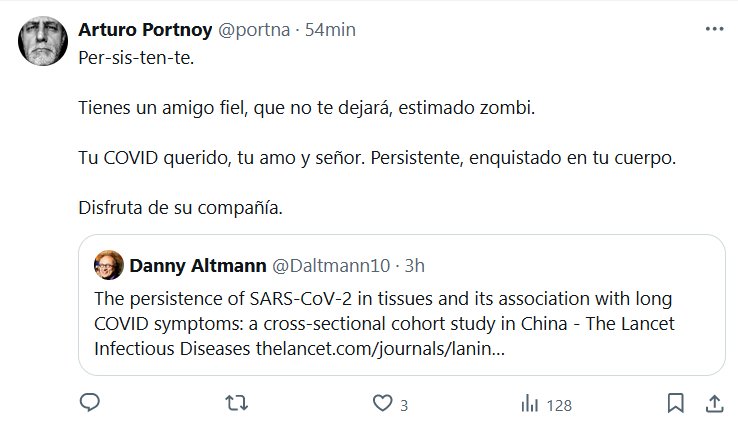Screen dimensions: 738x430
Task: Open Danny Altmann's small avatar
Action: tap(108, 265)
